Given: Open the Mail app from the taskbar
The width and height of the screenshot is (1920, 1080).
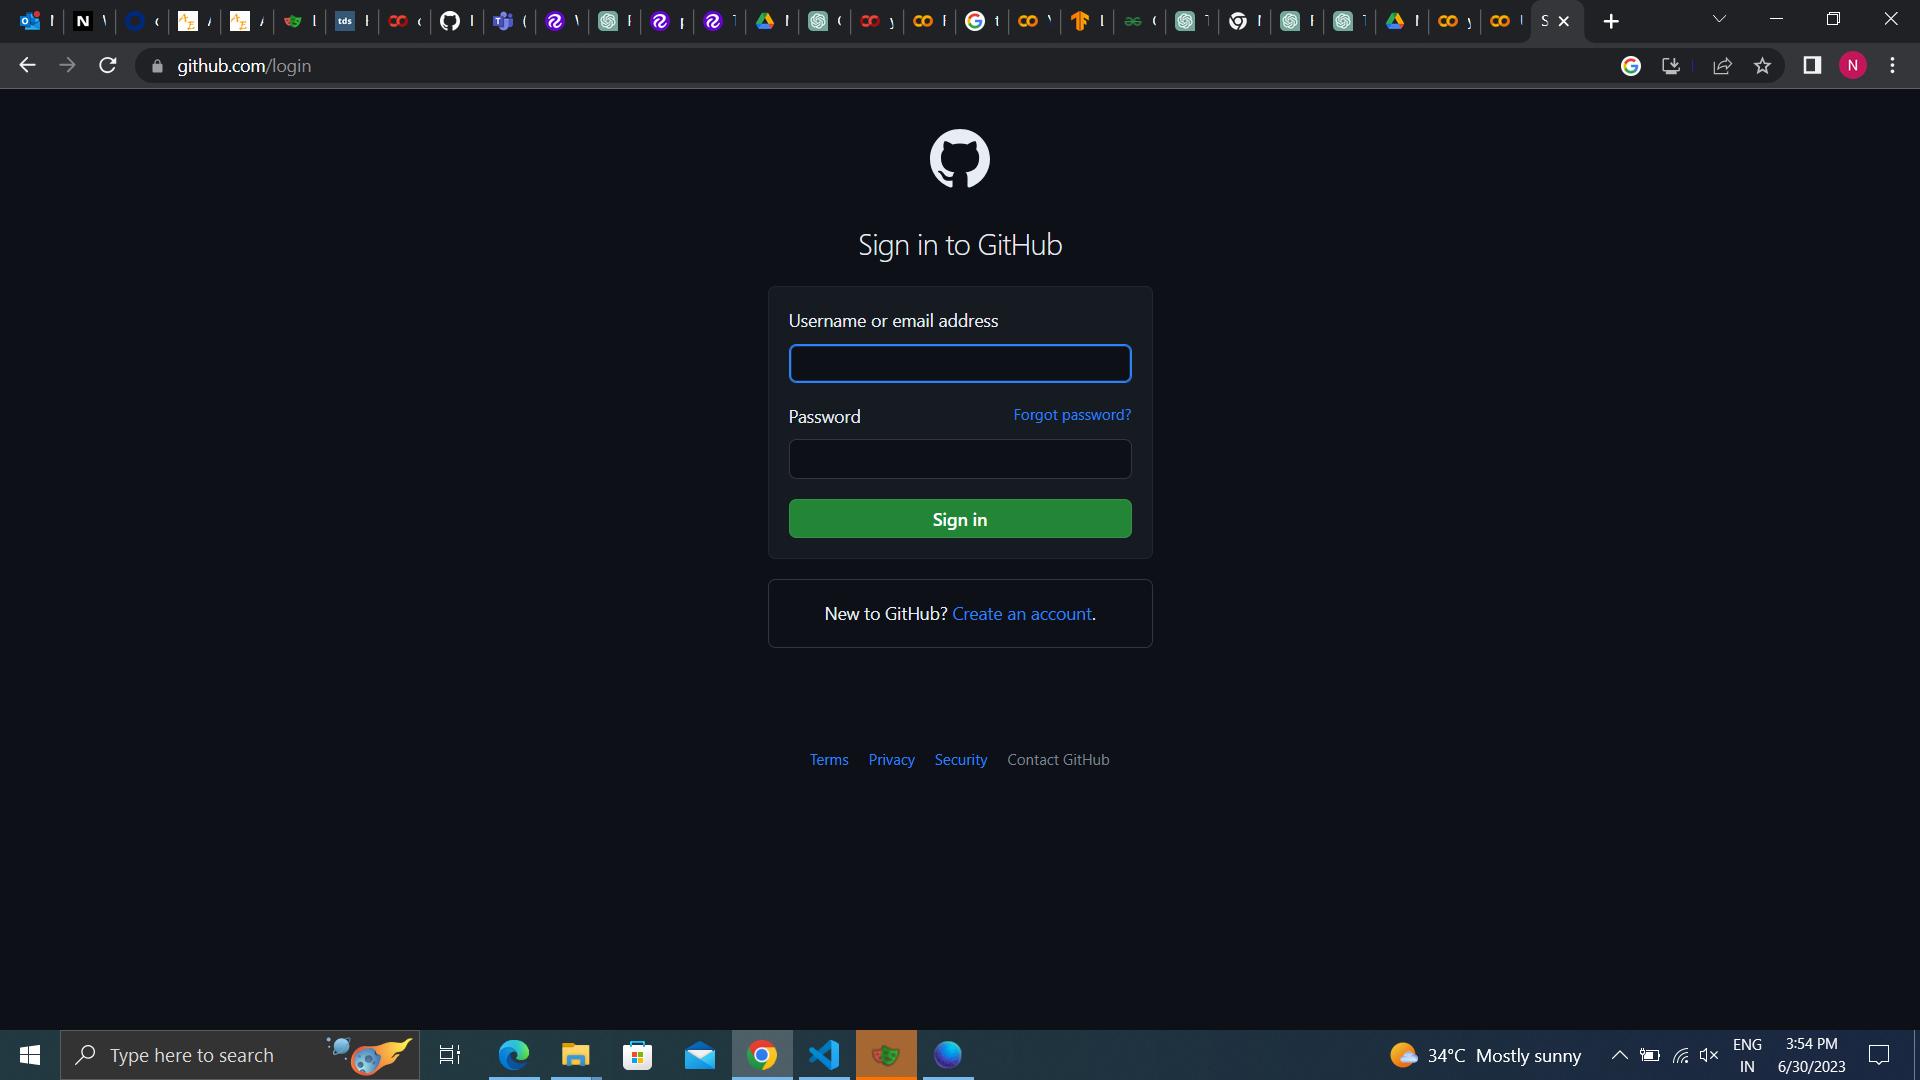Looking at the screenshot, I should (700, 1055).
